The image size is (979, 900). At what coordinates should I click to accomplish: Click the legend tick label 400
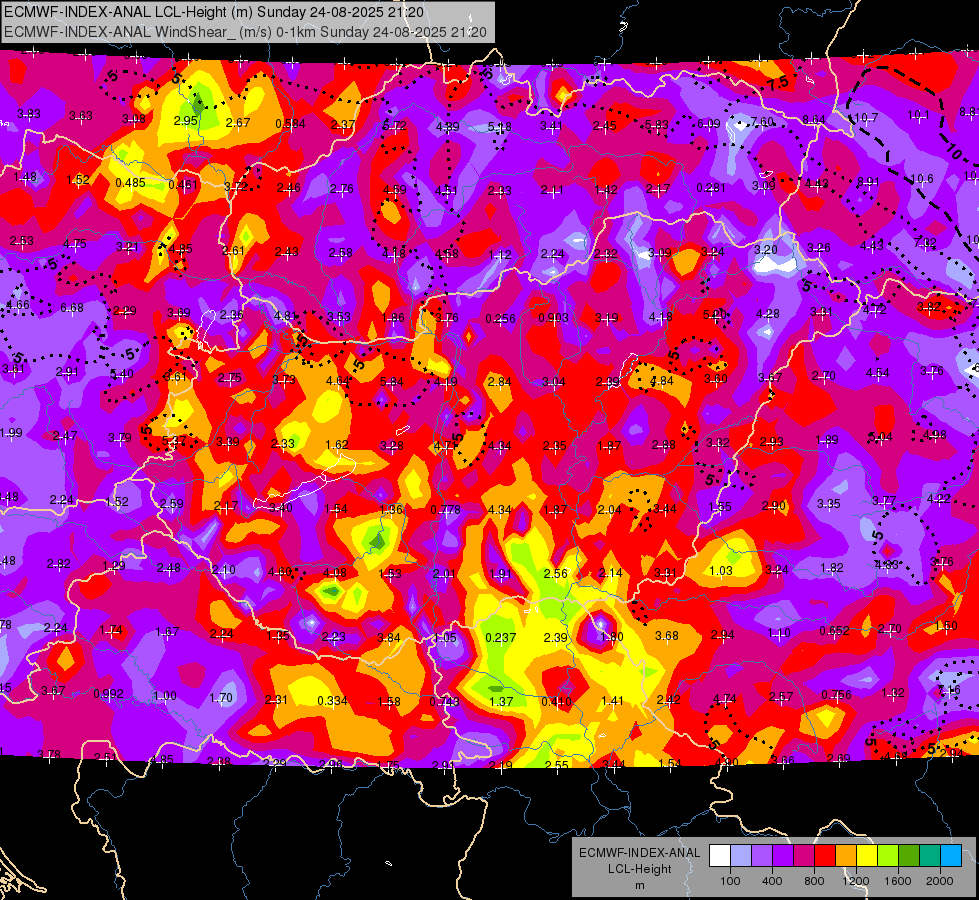point(772,881)
